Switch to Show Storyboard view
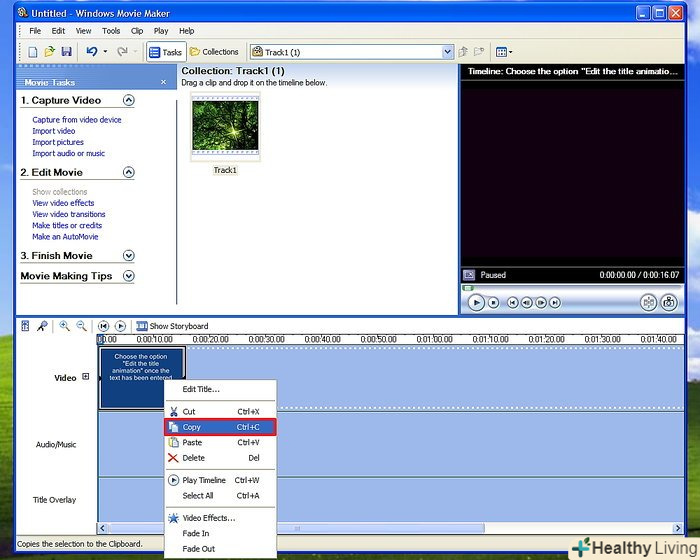The height and width of the screenshot is (560, 700). (x=172, y=326)
